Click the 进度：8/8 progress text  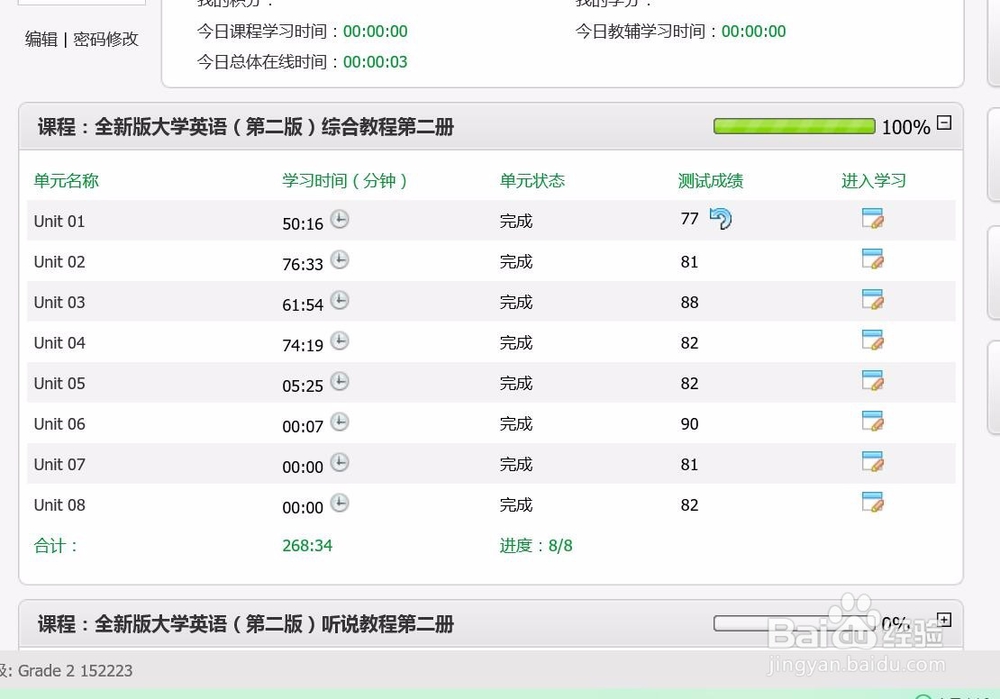point(536,546)
